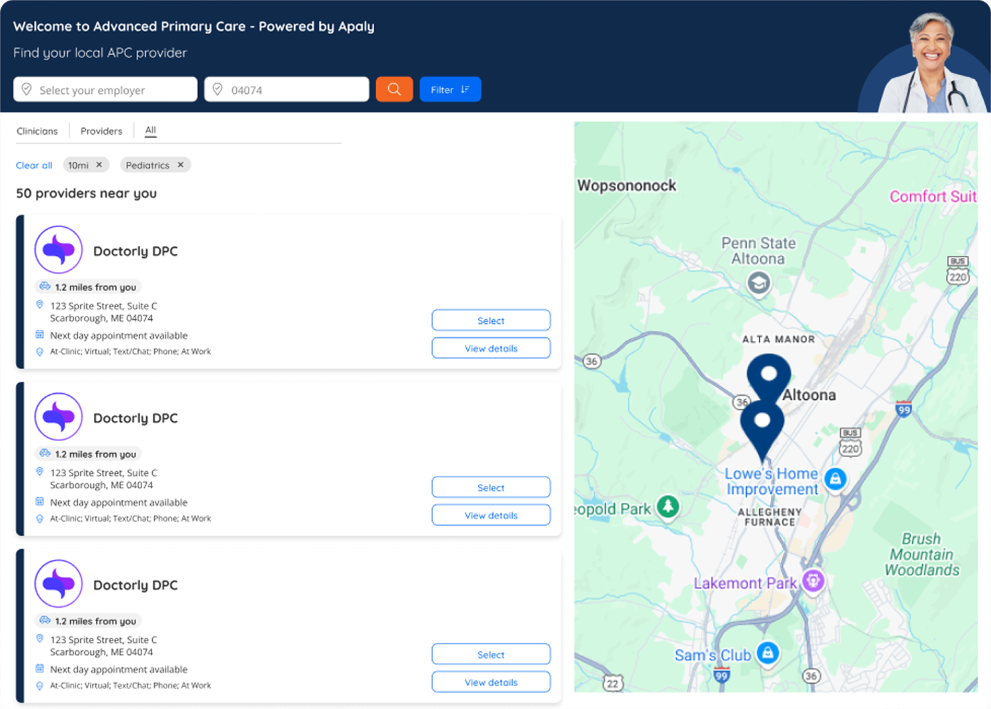Switch to the Clinicians tab
Screen dimensions: 991x709
coord(37,131)
